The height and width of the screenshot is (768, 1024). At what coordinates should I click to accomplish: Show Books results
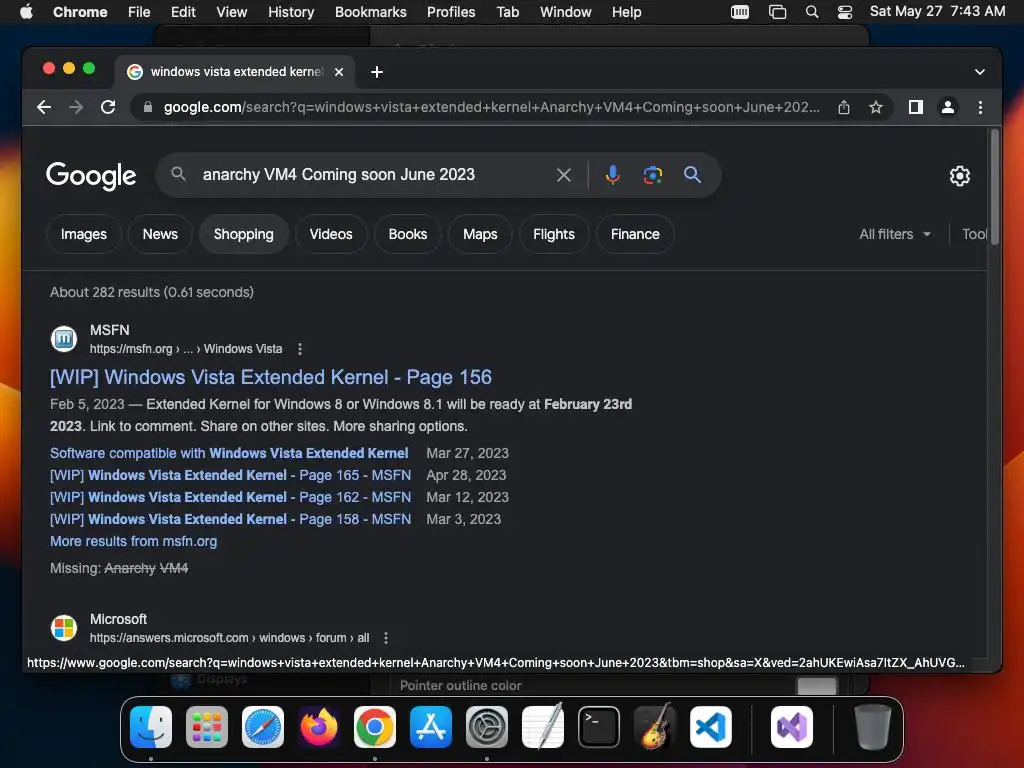tap(408, 234)
